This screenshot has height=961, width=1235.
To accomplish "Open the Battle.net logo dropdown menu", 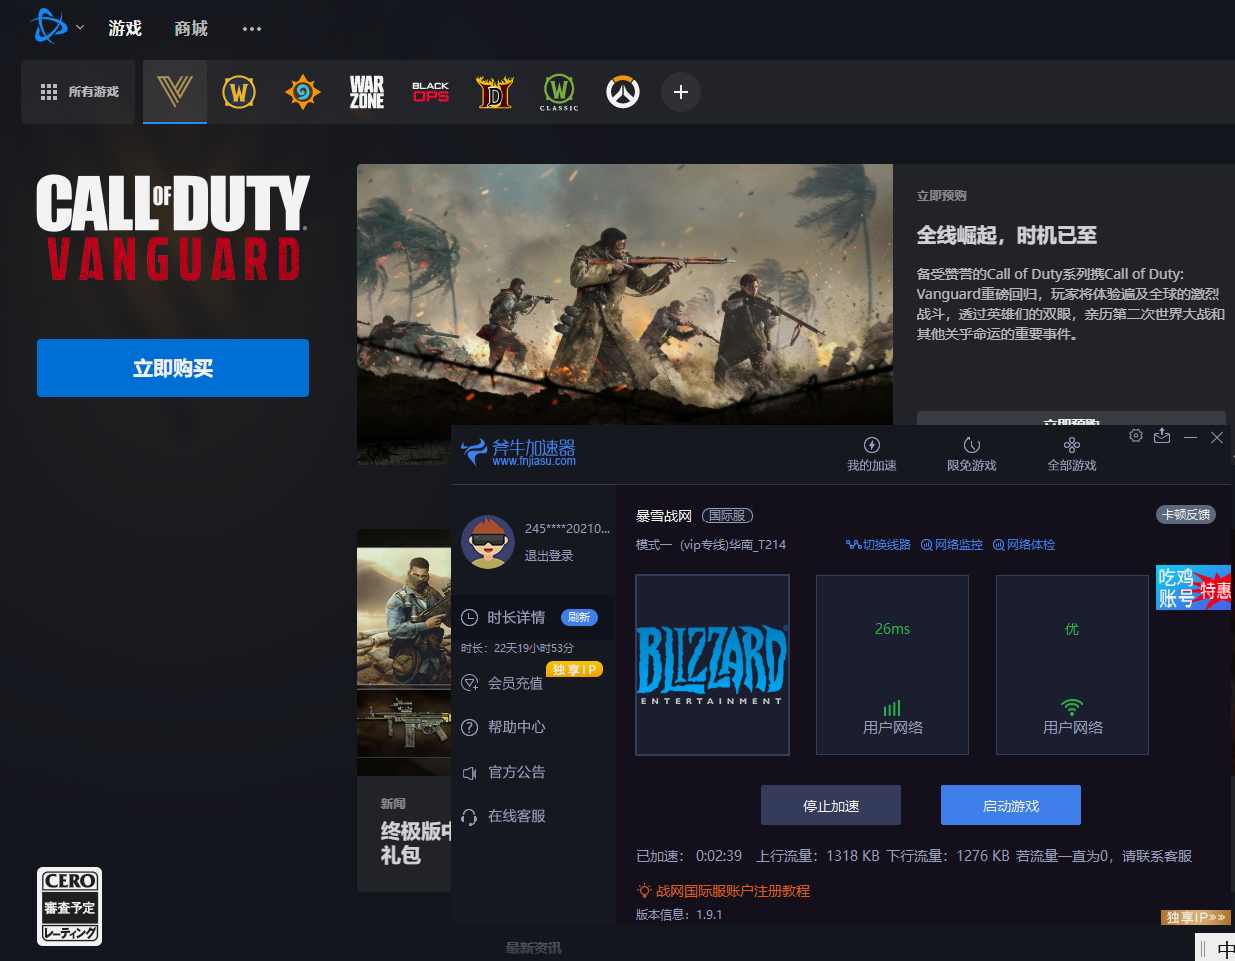I will (57, 27).
